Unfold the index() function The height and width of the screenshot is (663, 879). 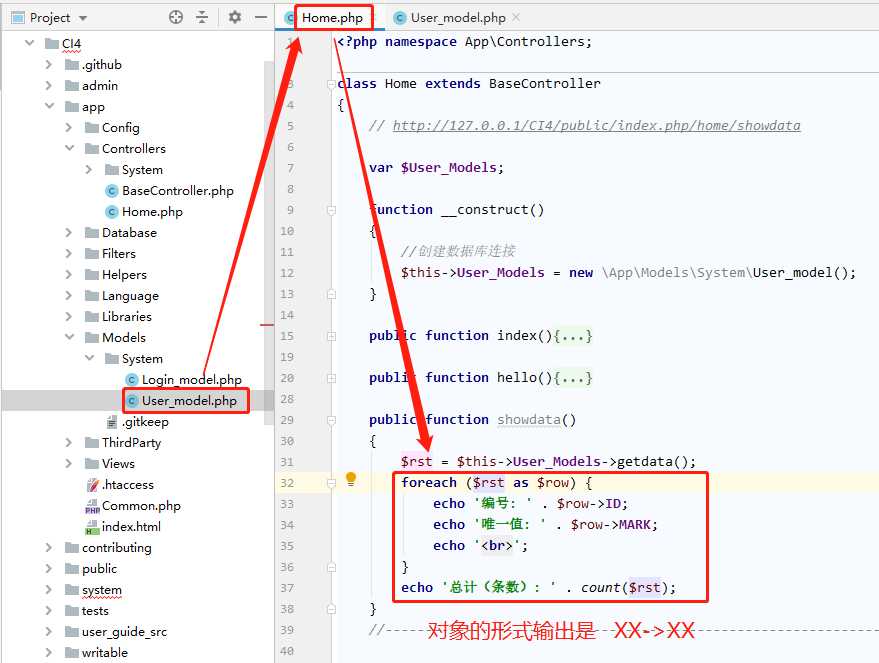click(x=331, y=336)
